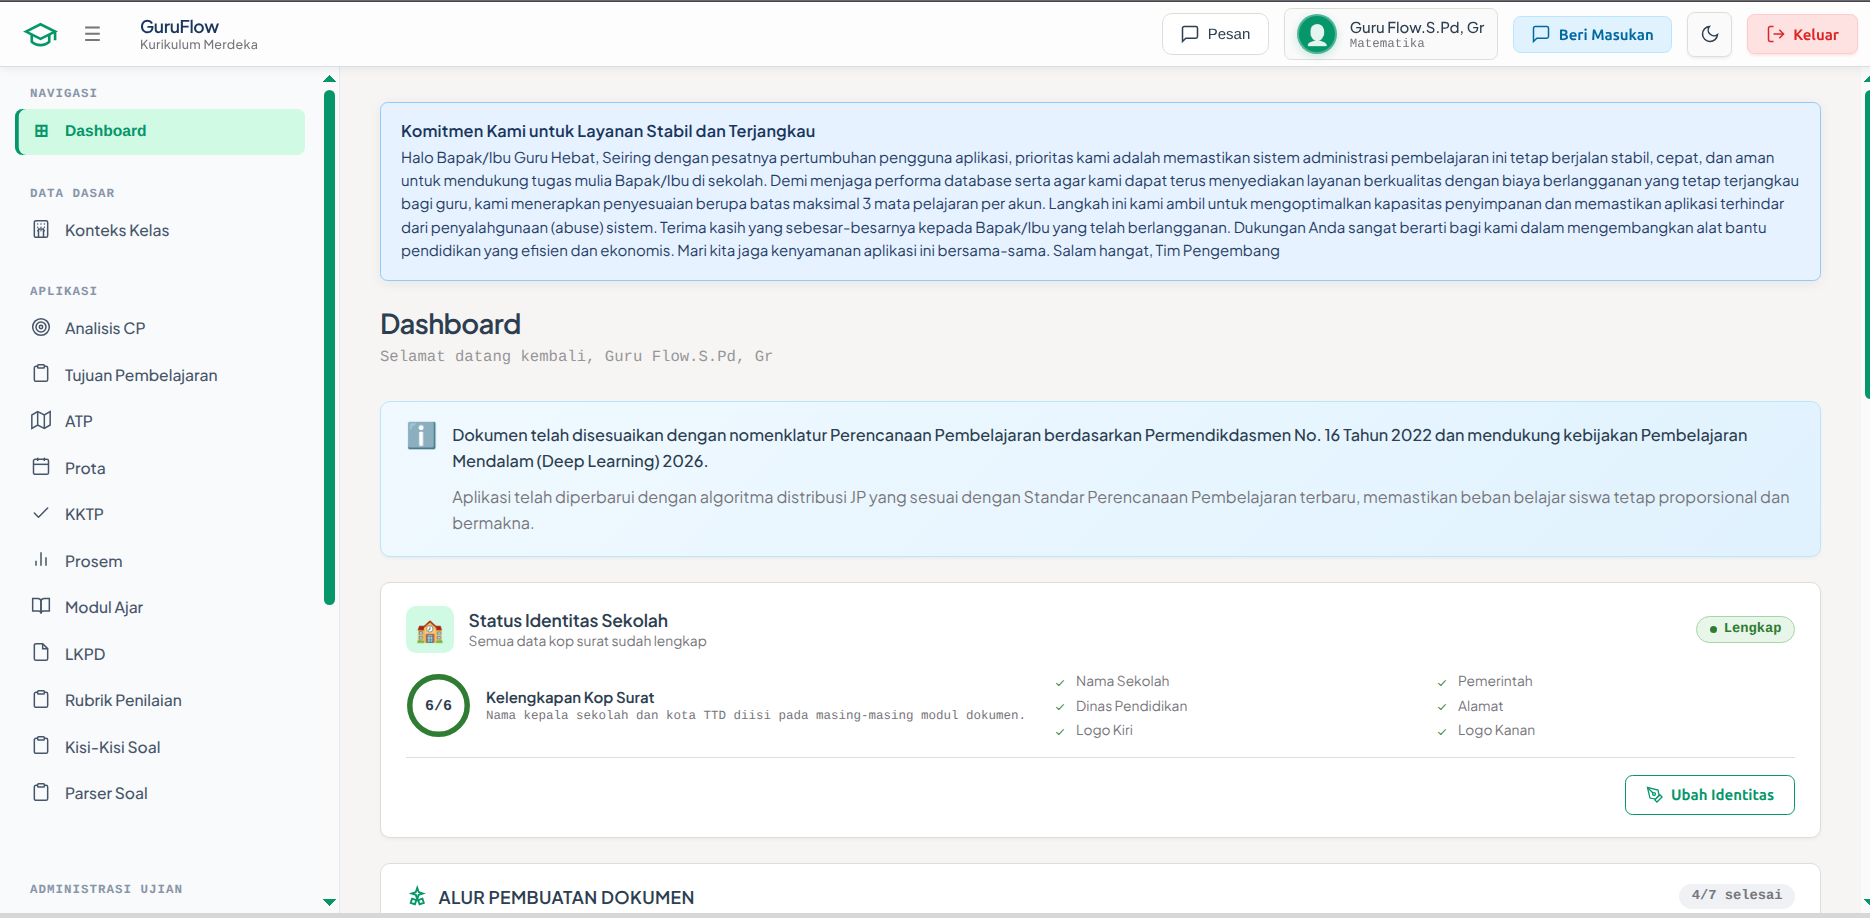This screenshot has width=1870, height=918.
Task: Open Beri Masukan feedback button
Action: point(1592,34)
